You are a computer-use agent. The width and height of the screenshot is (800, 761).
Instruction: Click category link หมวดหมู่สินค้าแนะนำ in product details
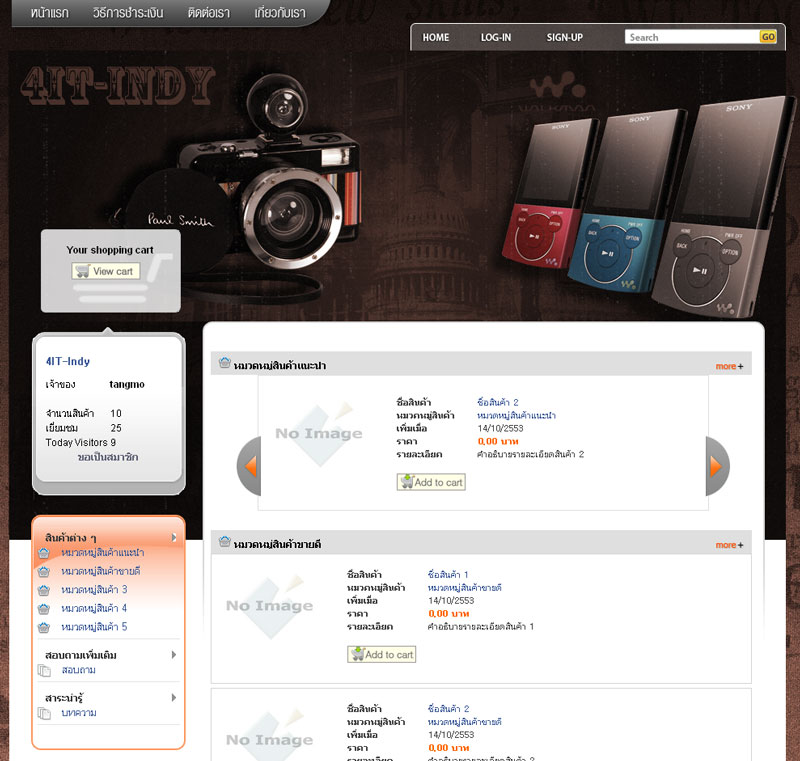[x=516, y=416]
